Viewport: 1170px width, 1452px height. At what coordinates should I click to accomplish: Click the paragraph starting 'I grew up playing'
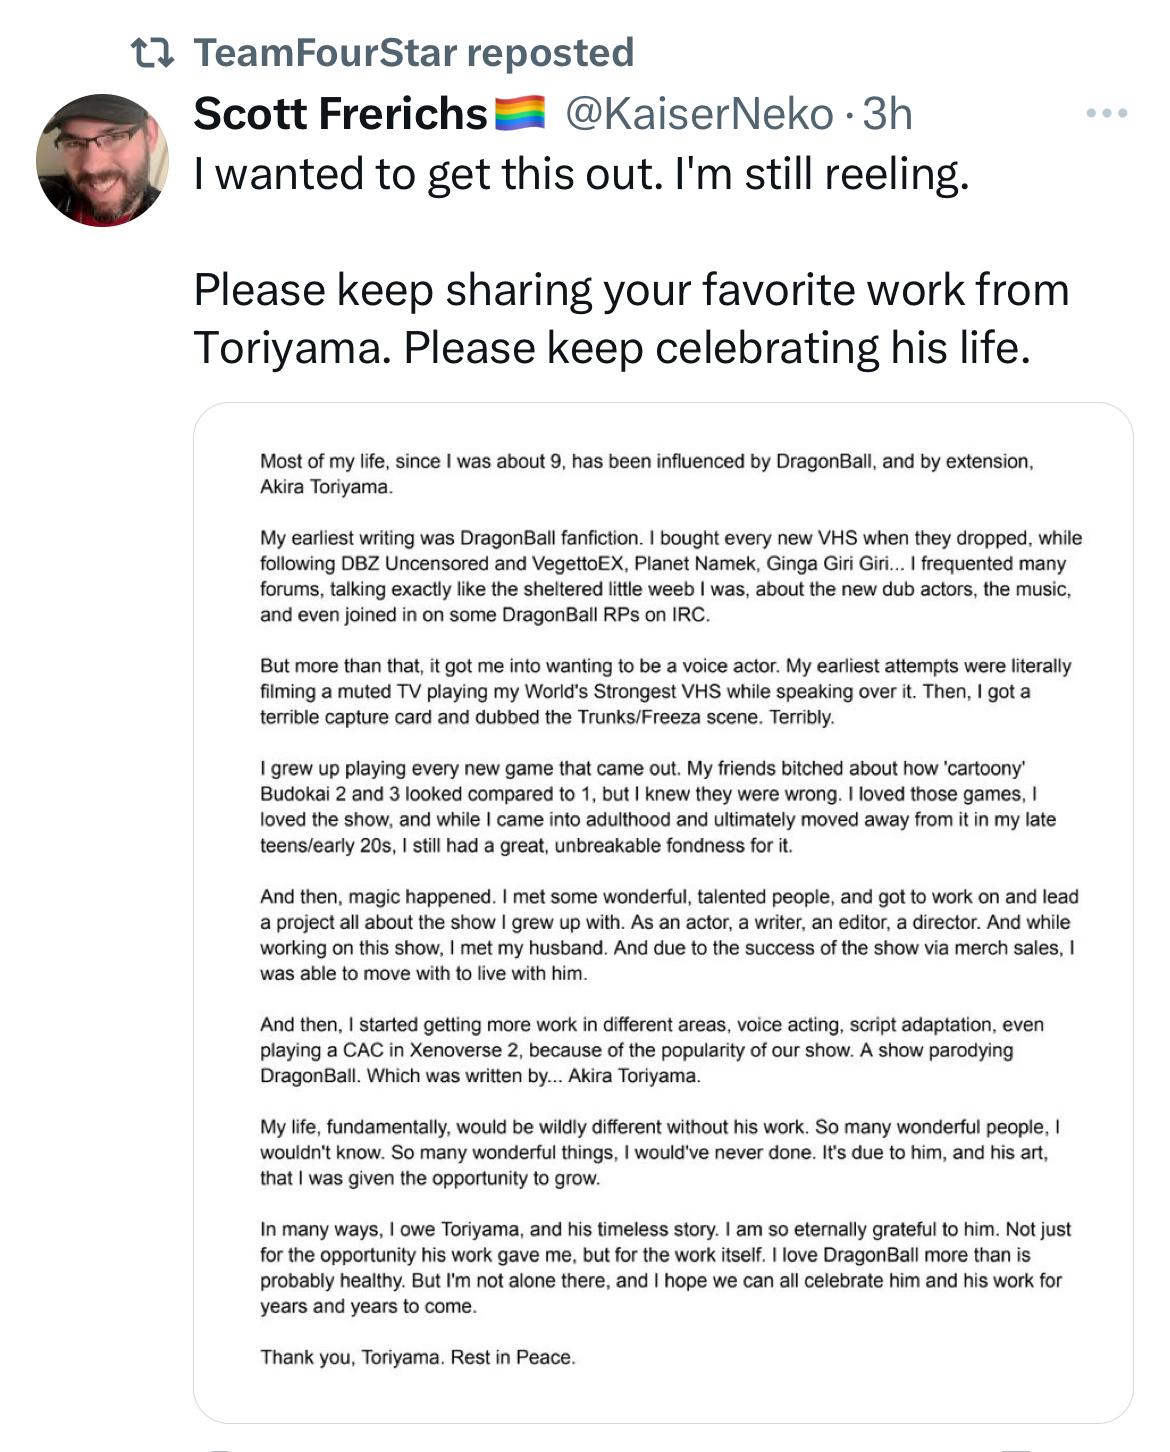point(658,806)
